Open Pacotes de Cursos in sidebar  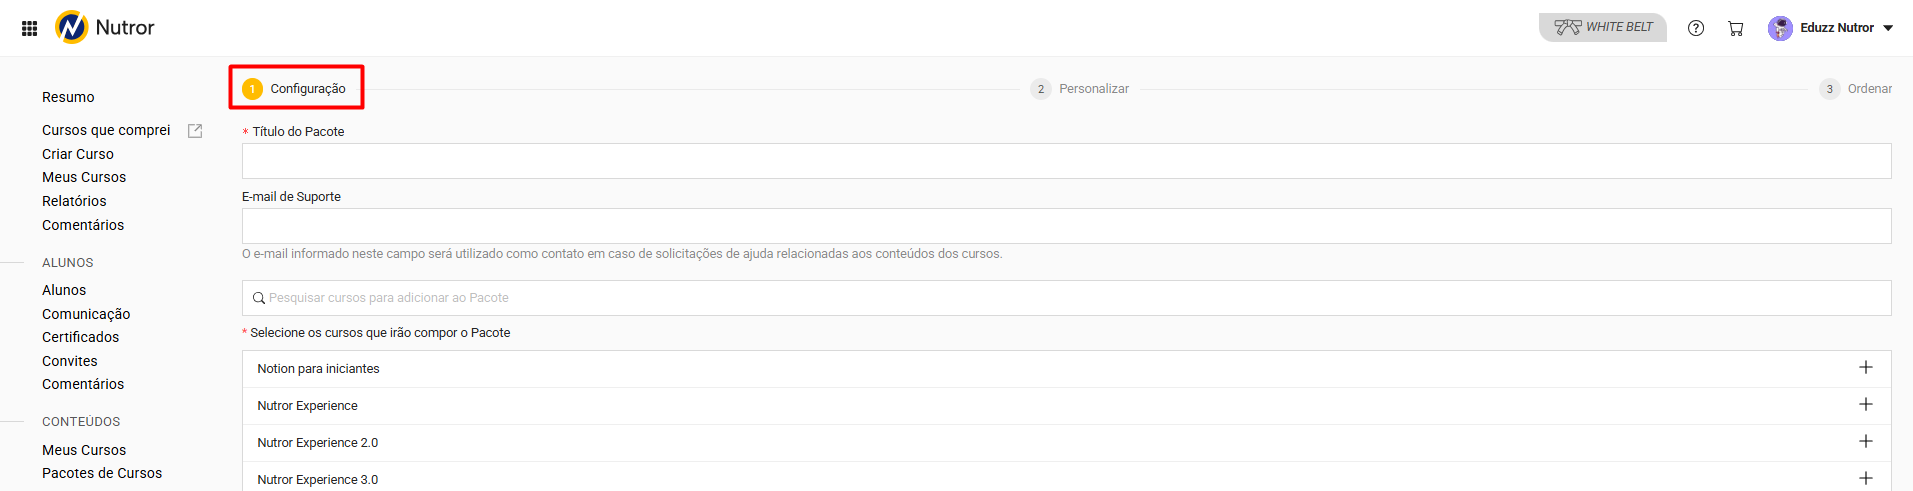click(102, 473)
